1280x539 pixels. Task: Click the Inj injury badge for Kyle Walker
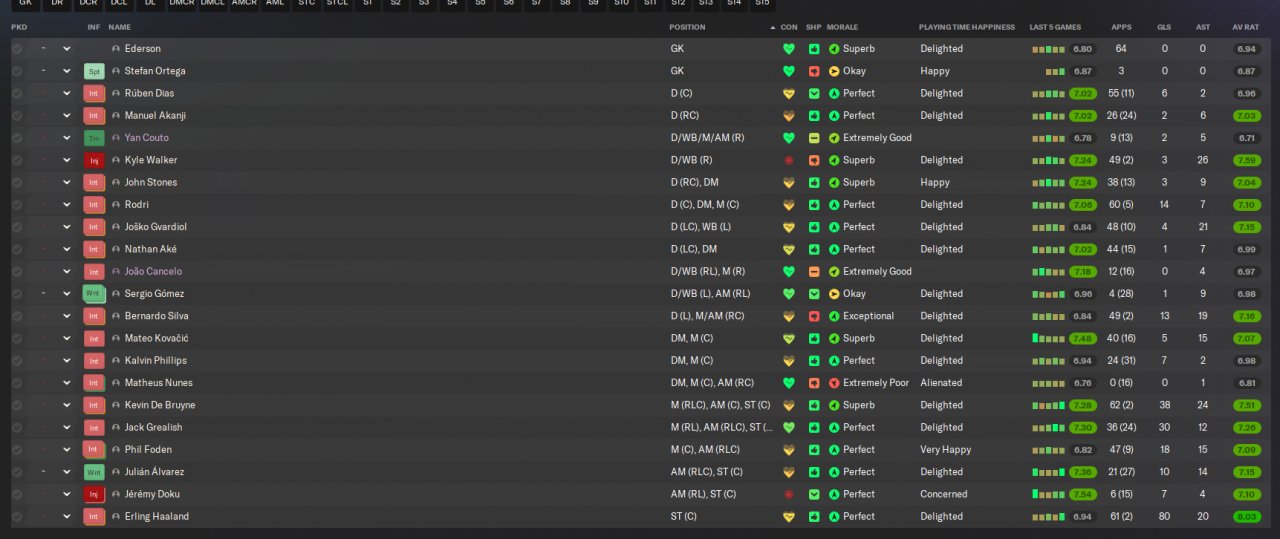[x=94, y=160]
